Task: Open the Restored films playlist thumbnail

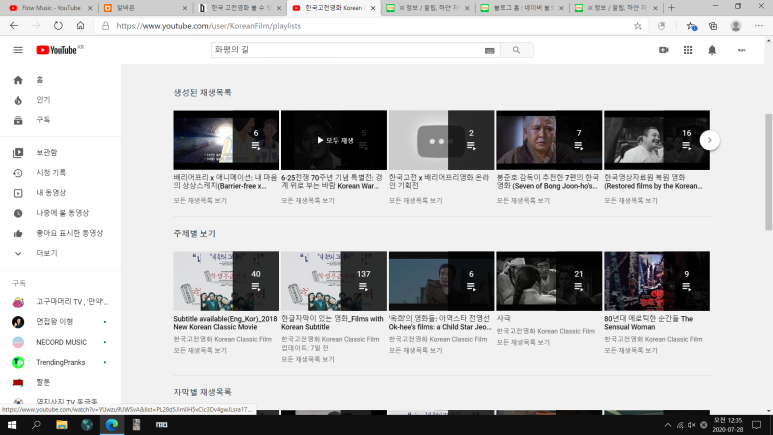Action: click(x=657, y=140)
